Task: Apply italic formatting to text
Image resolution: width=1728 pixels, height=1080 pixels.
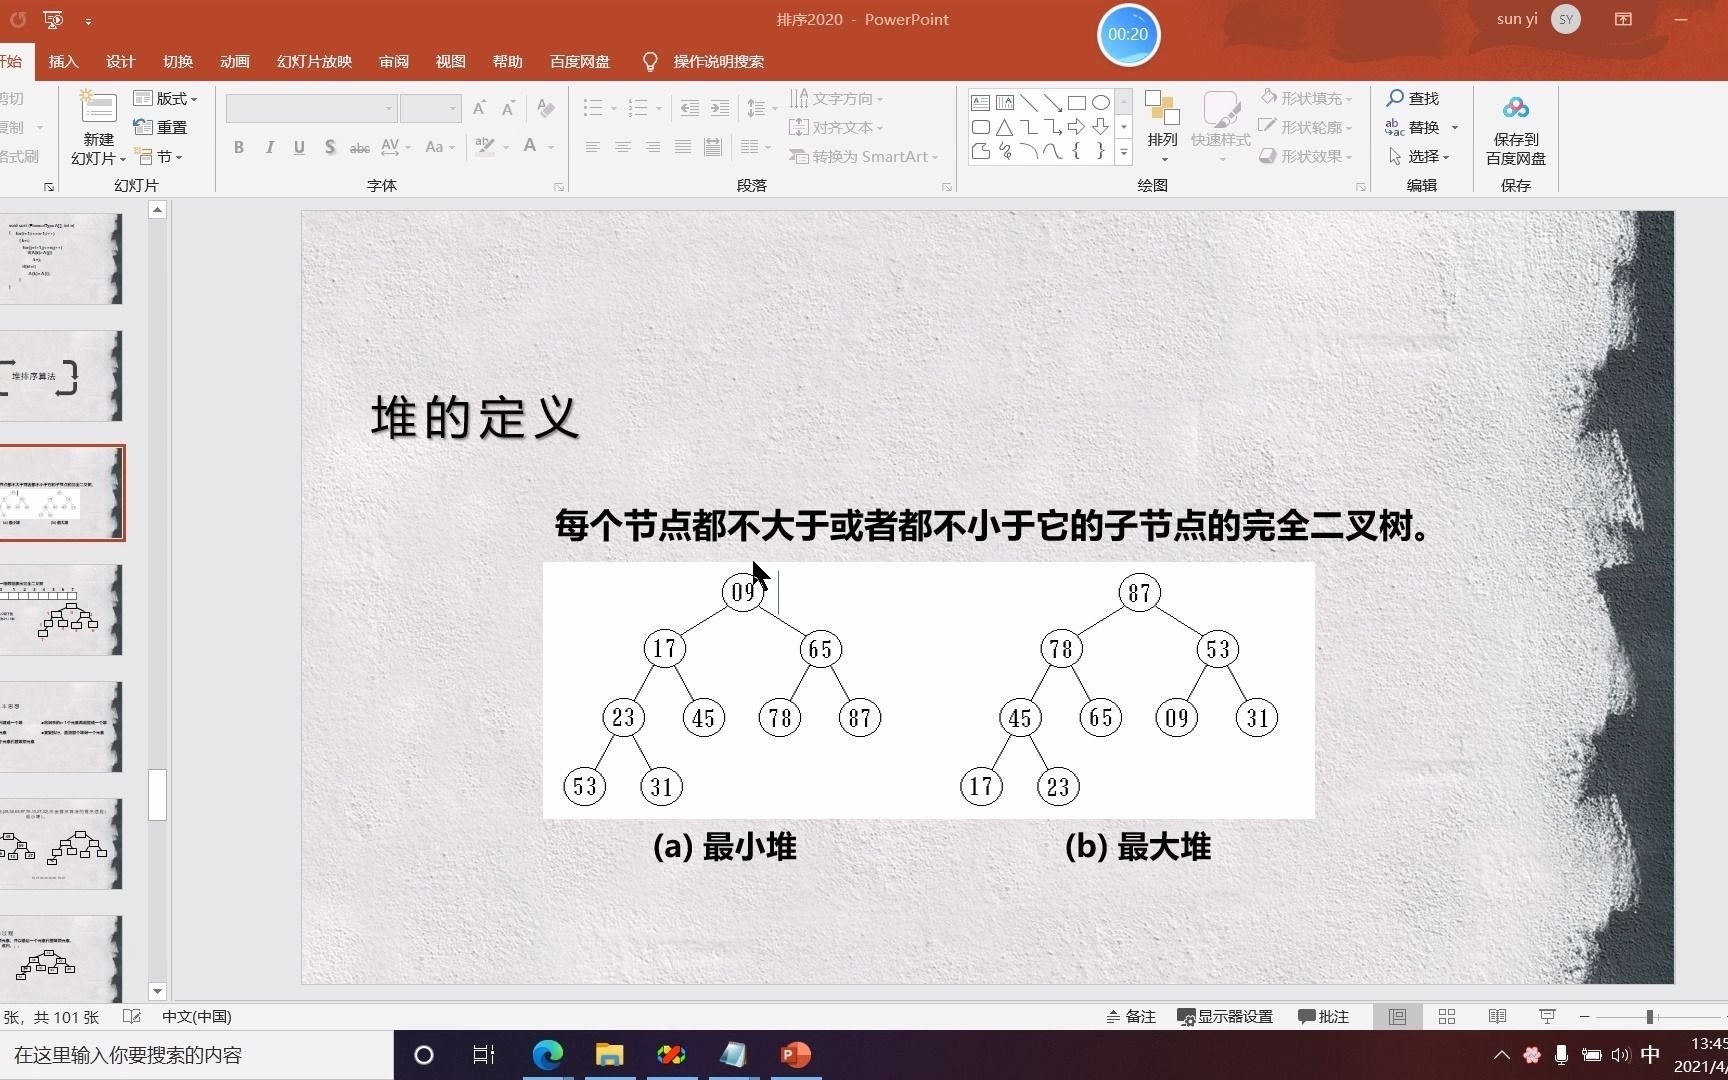Action: [x=269, y=147]
